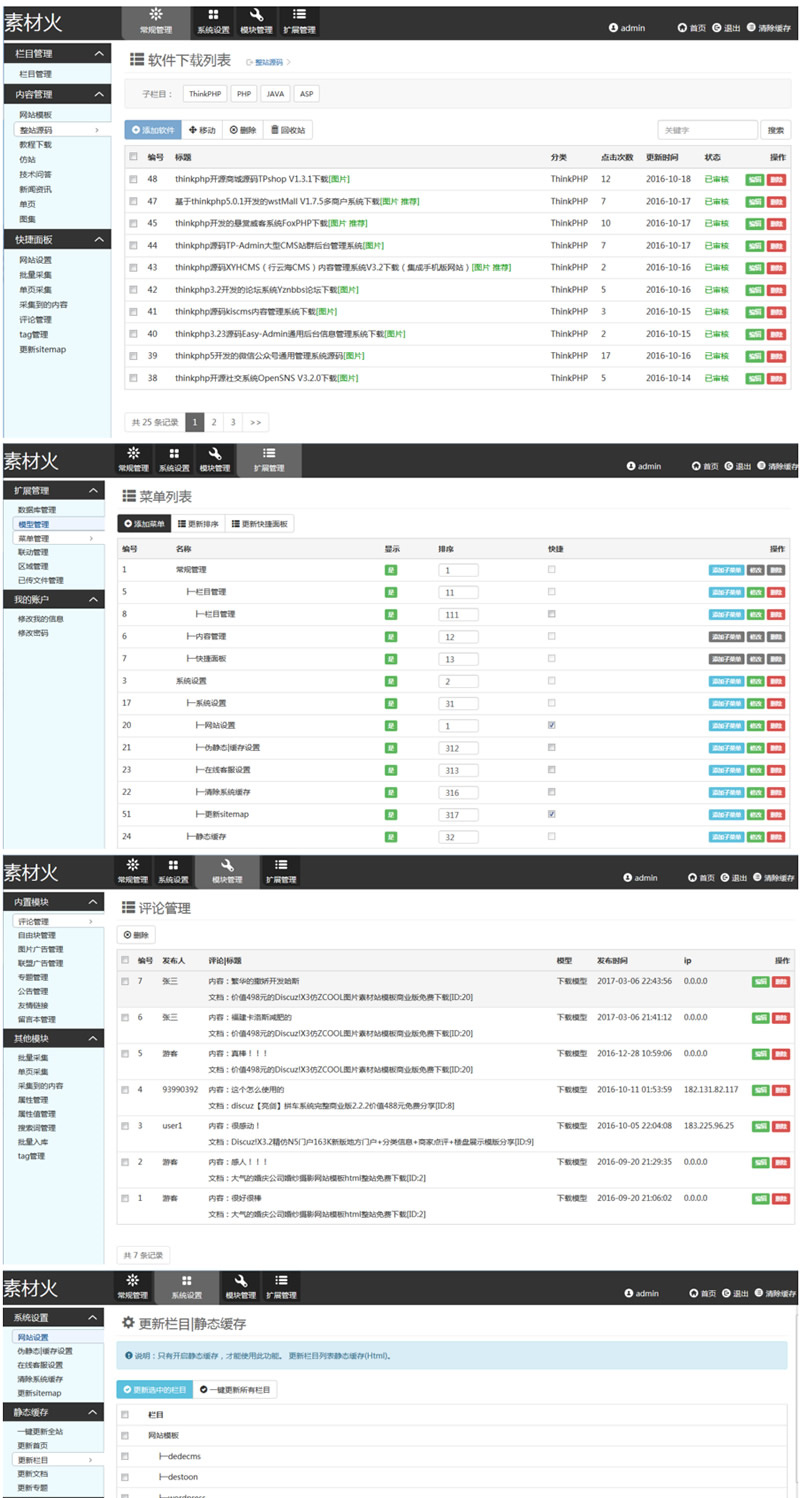
Task: Tick the checkbox for software row 48
Action: pos(133,179)
